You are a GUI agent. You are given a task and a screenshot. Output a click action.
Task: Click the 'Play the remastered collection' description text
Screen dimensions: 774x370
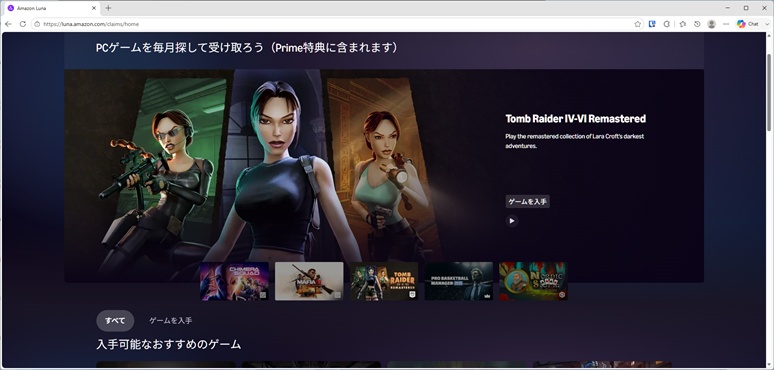(x=575, y=141)
